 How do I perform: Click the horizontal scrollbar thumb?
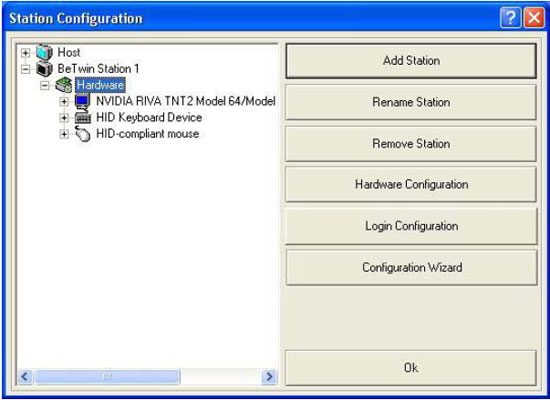tap(108, 377)
